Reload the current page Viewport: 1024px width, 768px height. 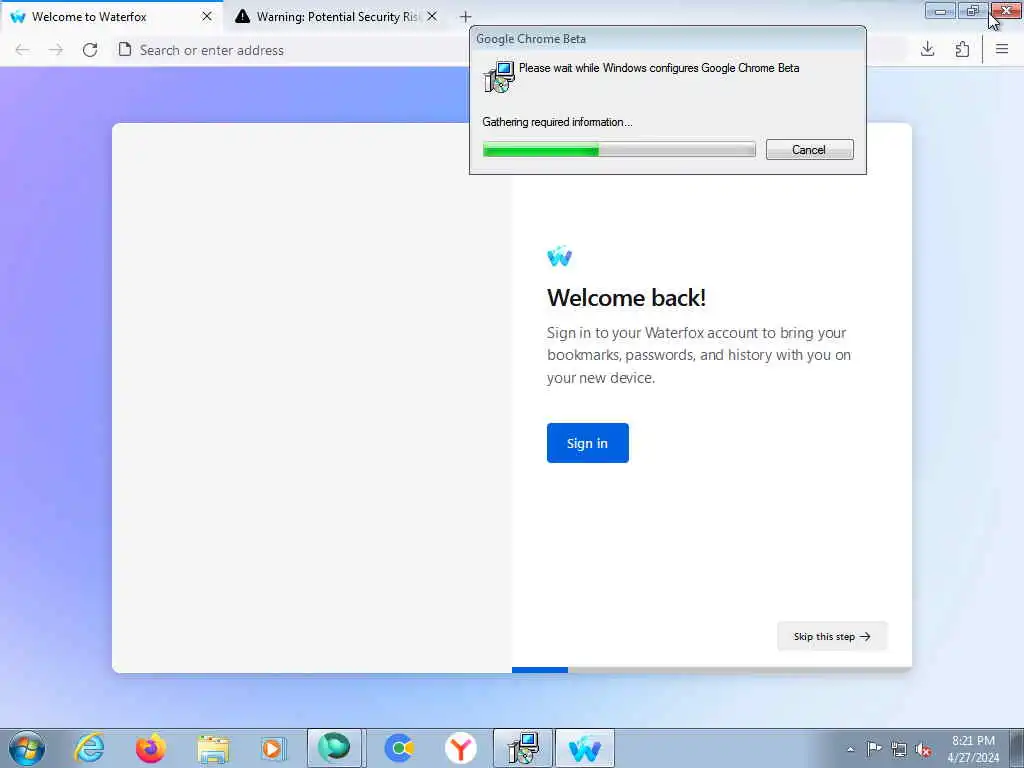[x=90, y=50]
